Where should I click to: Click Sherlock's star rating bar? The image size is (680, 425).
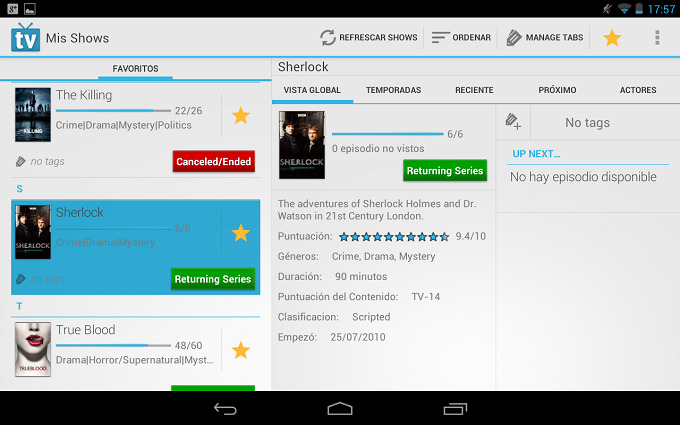[394, 237]
